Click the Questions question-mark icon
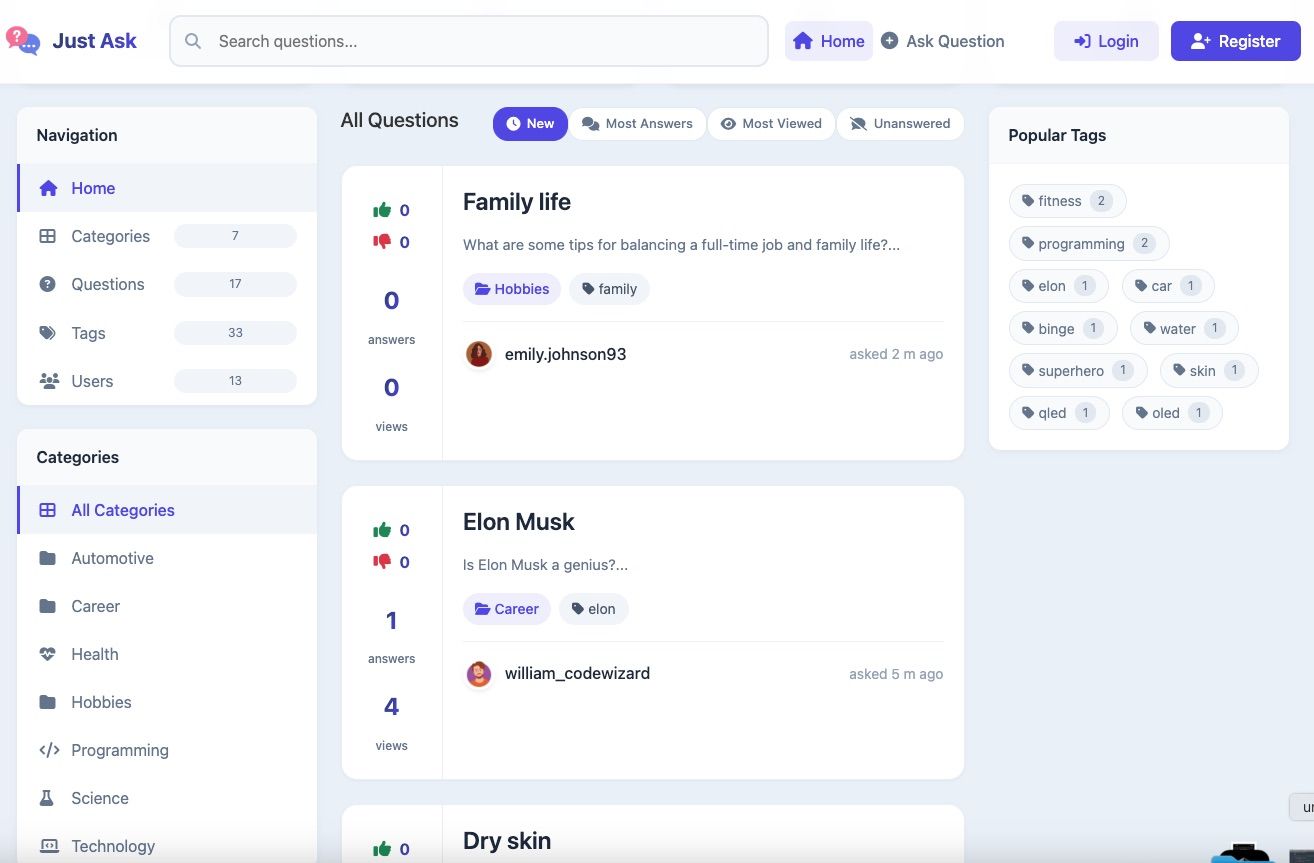Screen dimensions: 1314x863 47,284
